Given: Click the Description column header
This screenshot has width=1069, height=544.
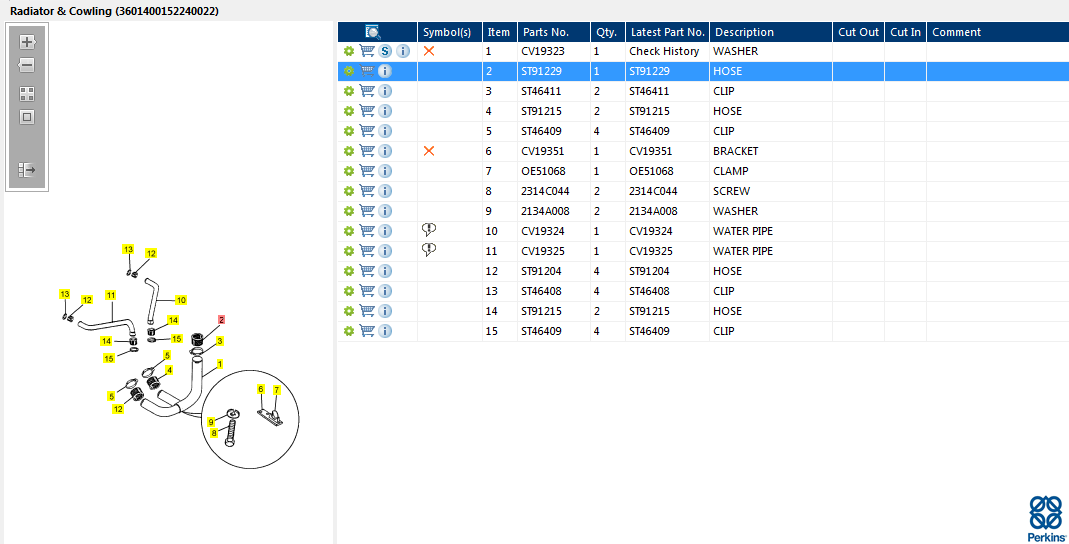Looking at the screenshot, I should tap(744, 32).
